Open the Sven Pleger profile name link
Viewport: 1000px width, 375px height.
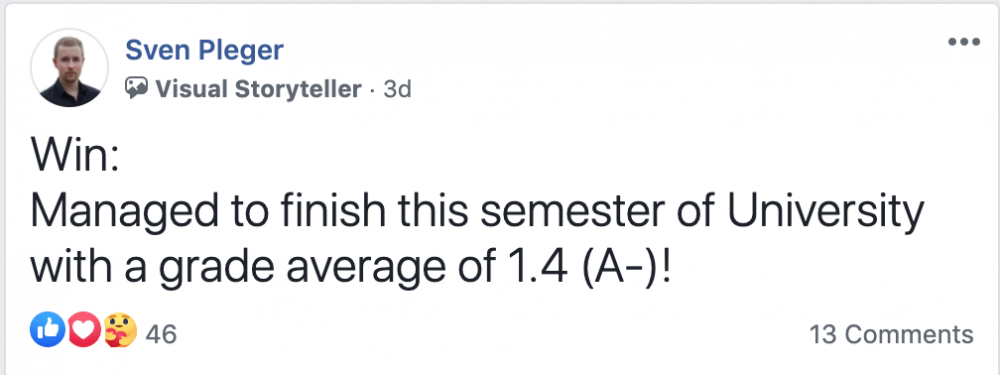tap(204, 50)
